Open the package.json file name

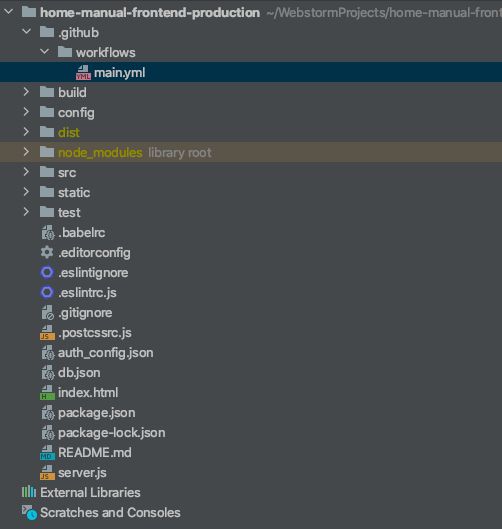(x=96, y=413)
